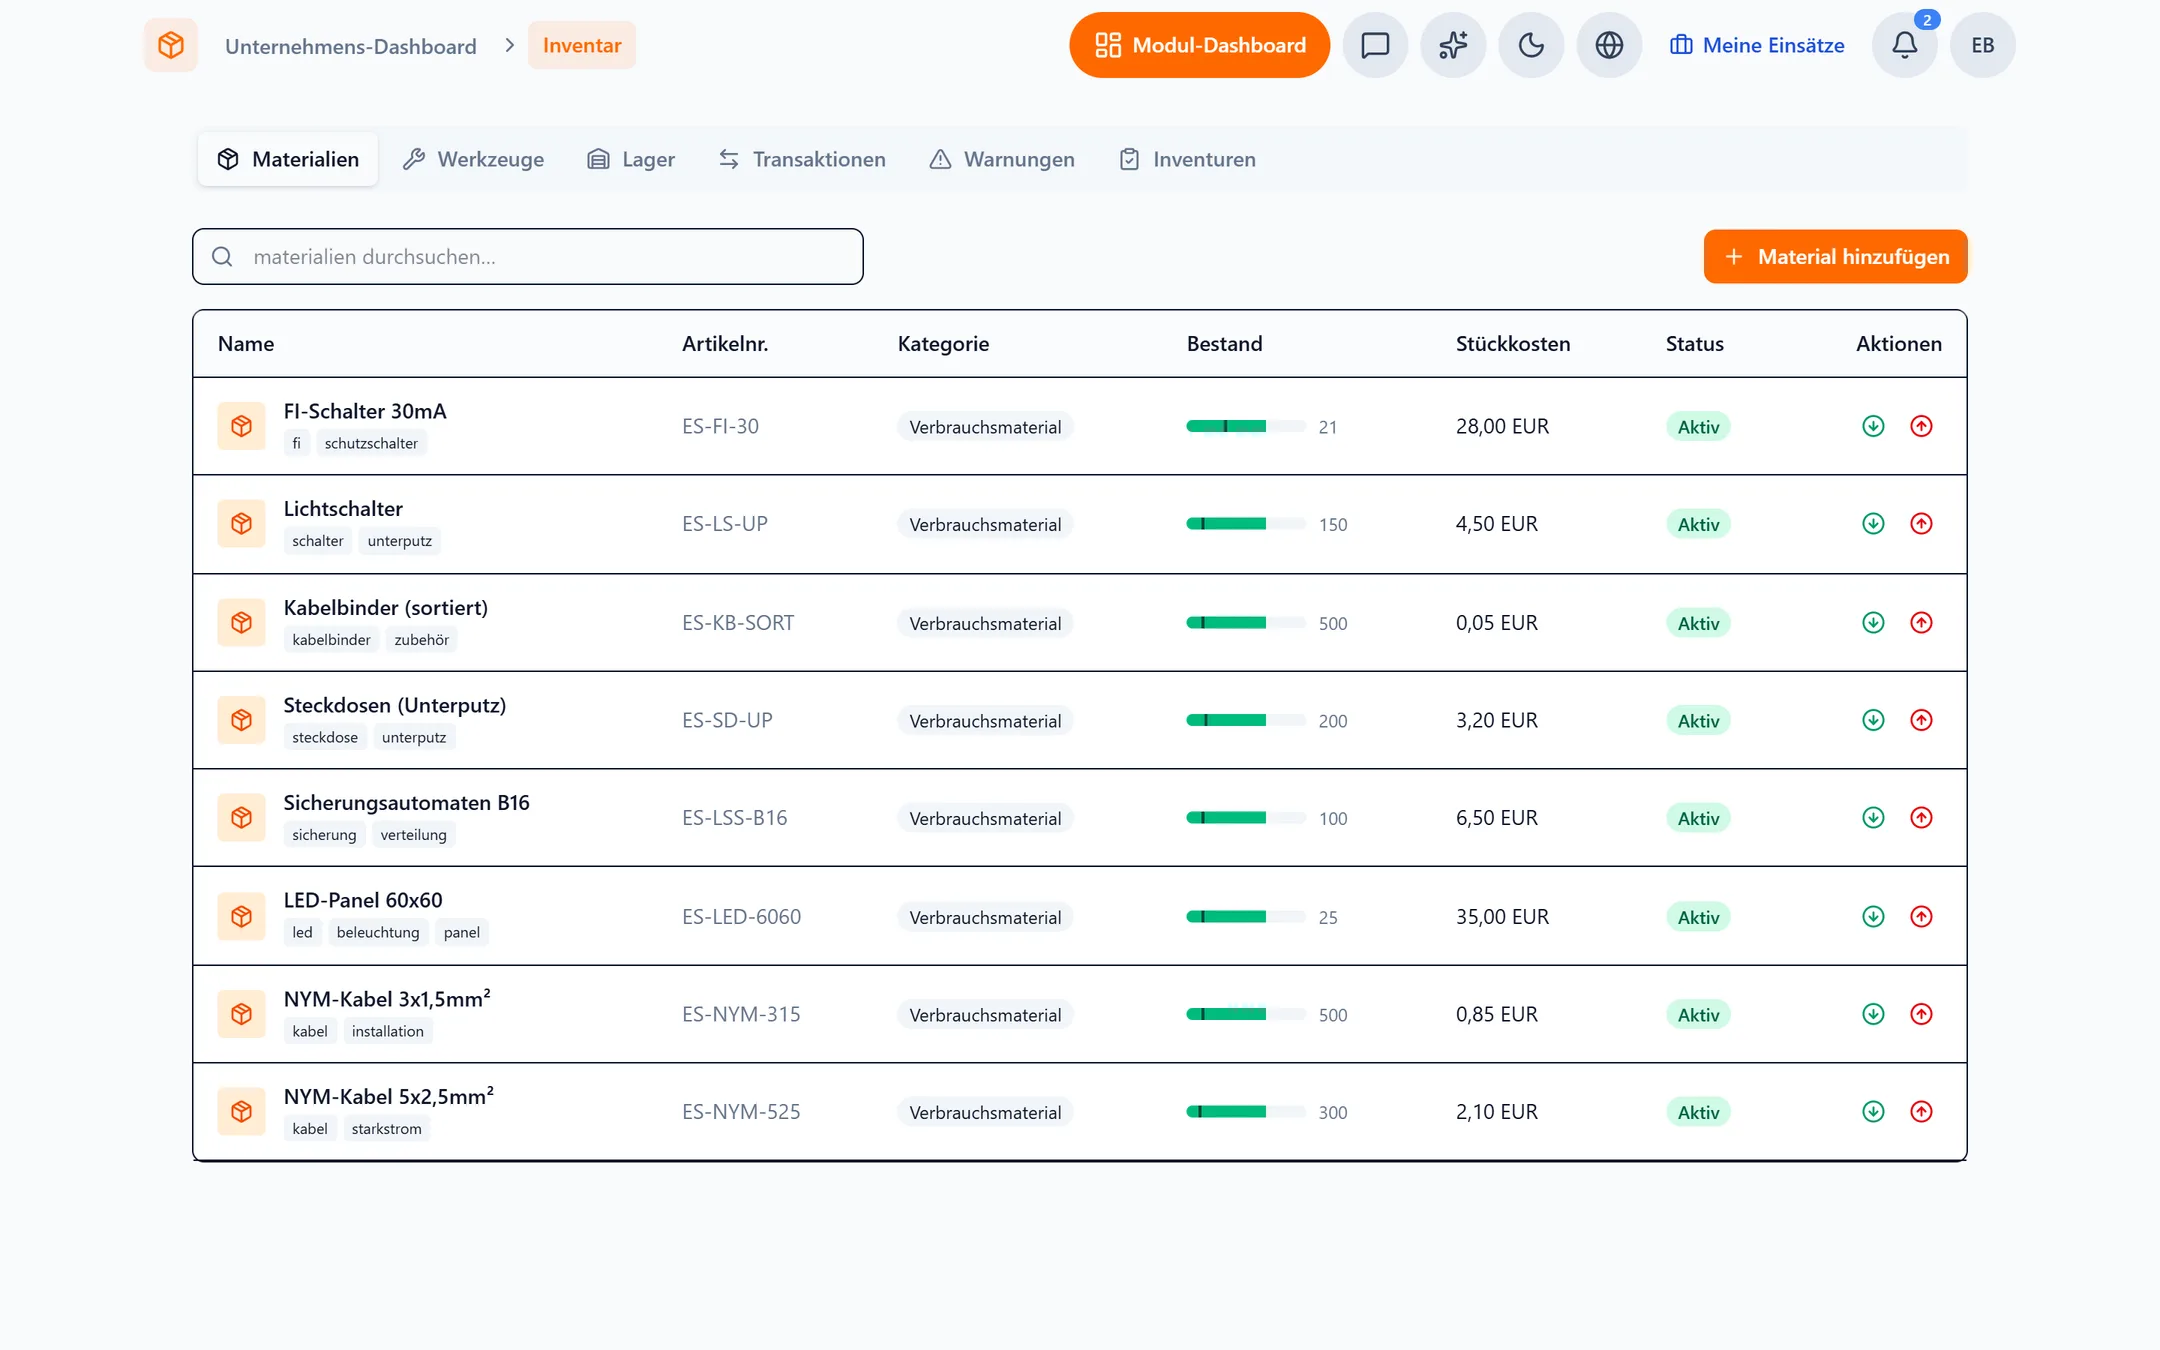Click the LED-Panel 60x60 package icon
This screenshot has width=2160, height=1350.
point(241,916)
